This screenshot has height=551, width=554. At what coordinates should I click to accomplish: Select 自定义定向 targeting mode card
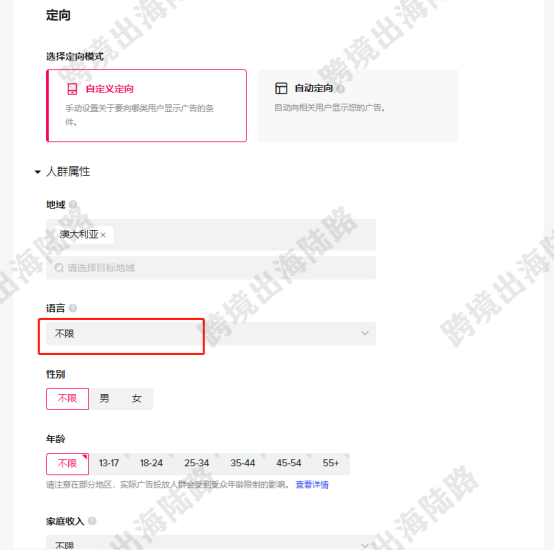[146, 106]
